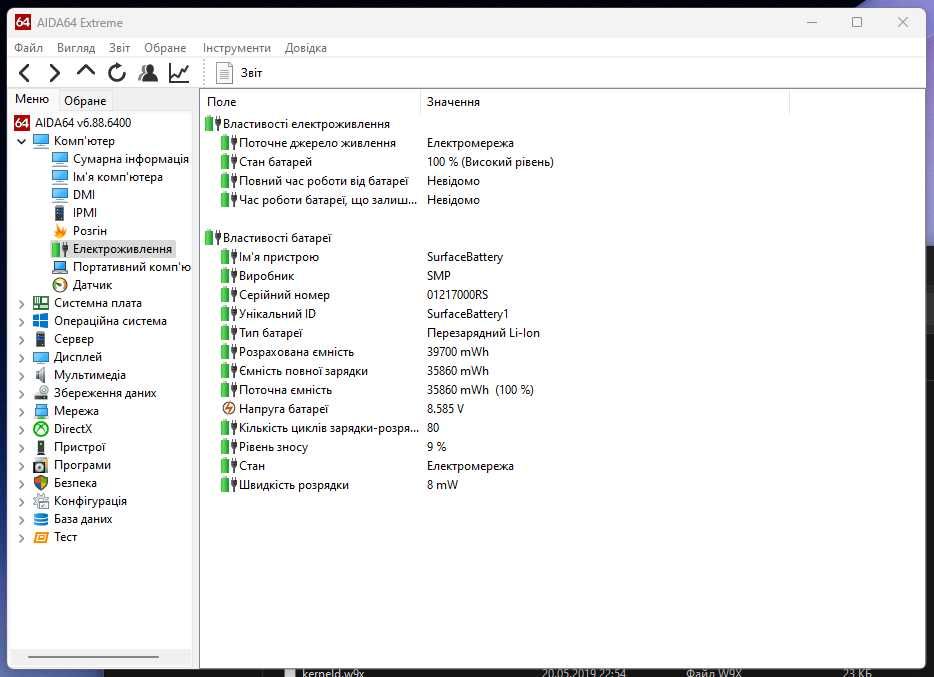Screen dimensions: 934x677
Task: Click the 8.585 V value
Action: pos(445,408)
